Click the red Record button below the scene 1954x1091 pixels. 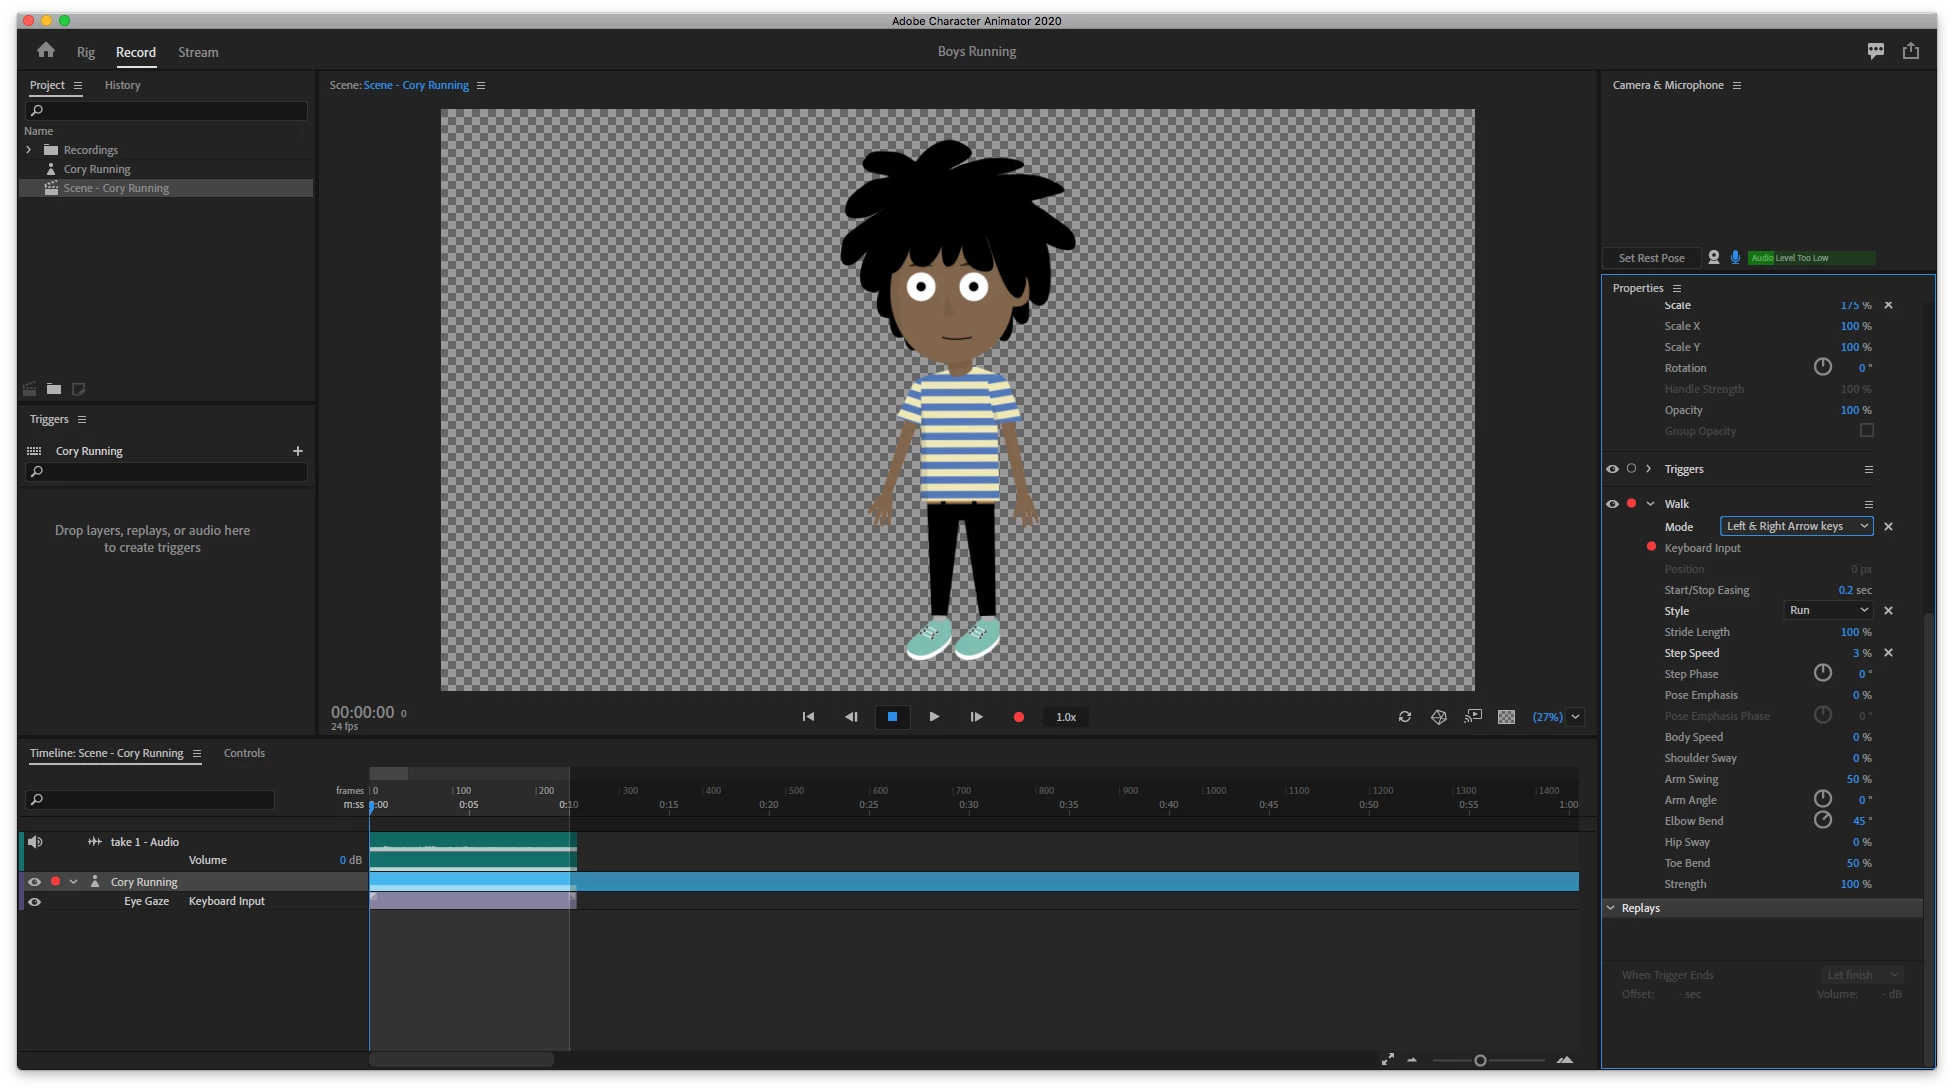click(x=1018, y=717)
